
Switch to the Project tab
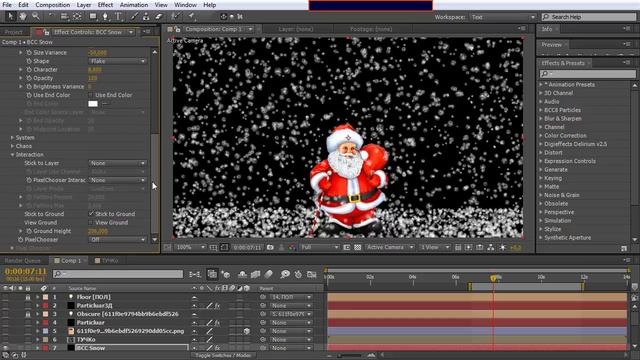coord(14,32)
